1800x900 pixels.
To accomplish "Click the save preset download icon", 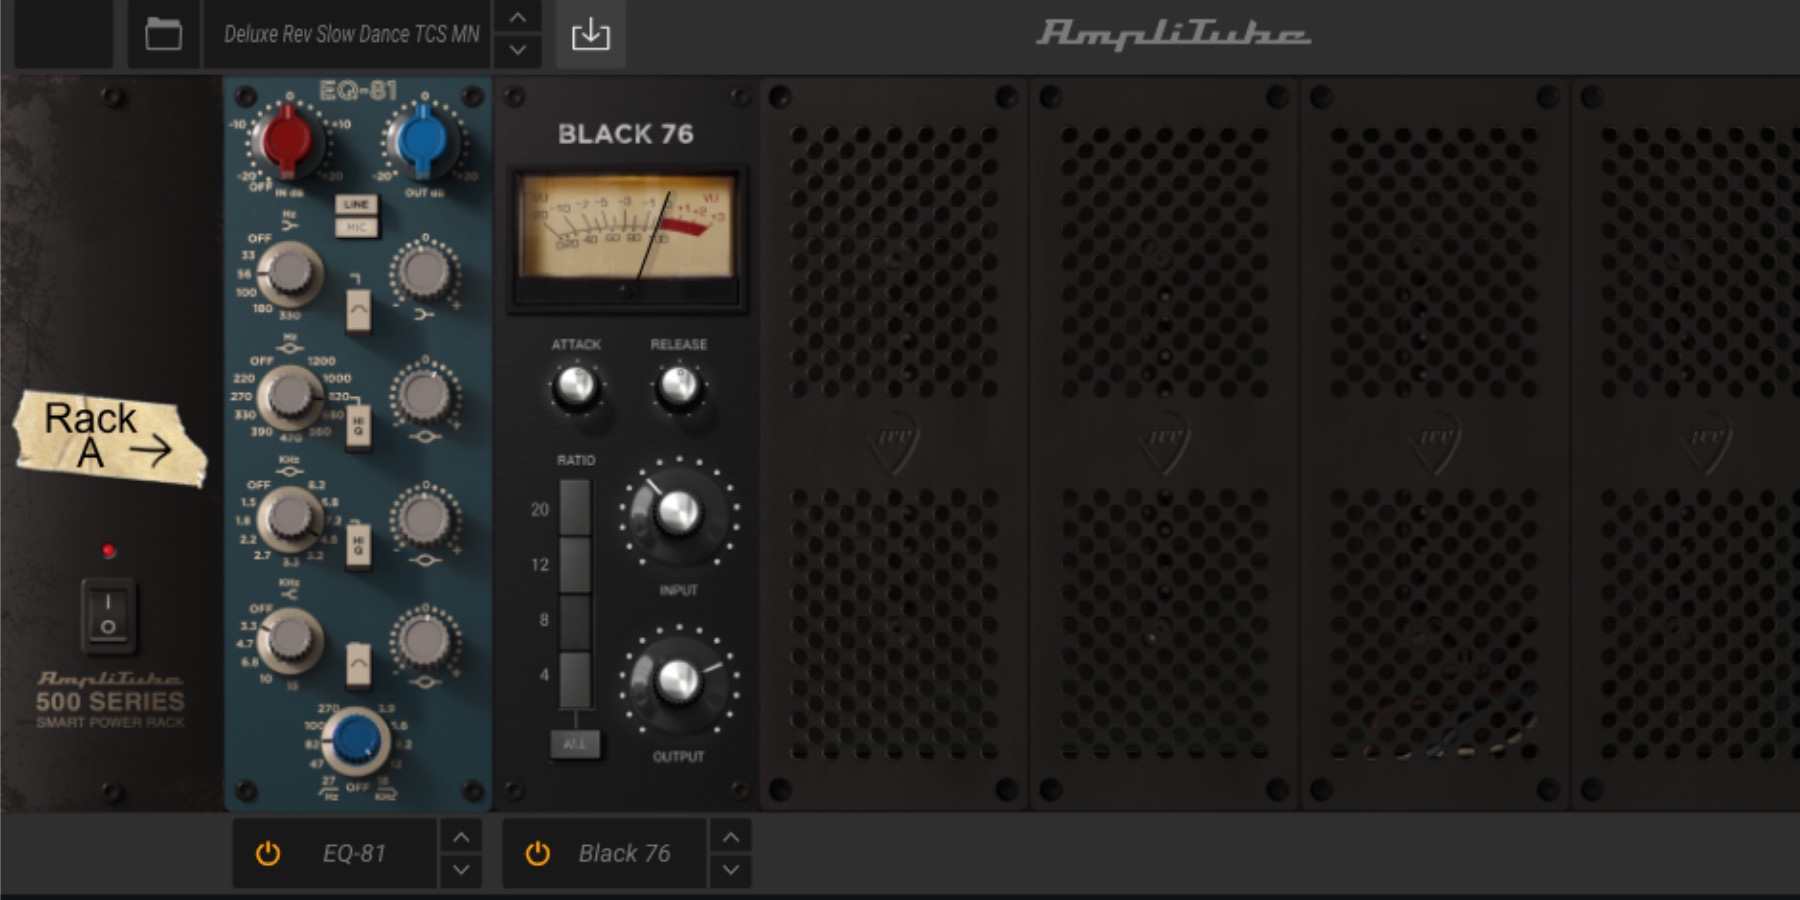I will [x=590, y=34].
